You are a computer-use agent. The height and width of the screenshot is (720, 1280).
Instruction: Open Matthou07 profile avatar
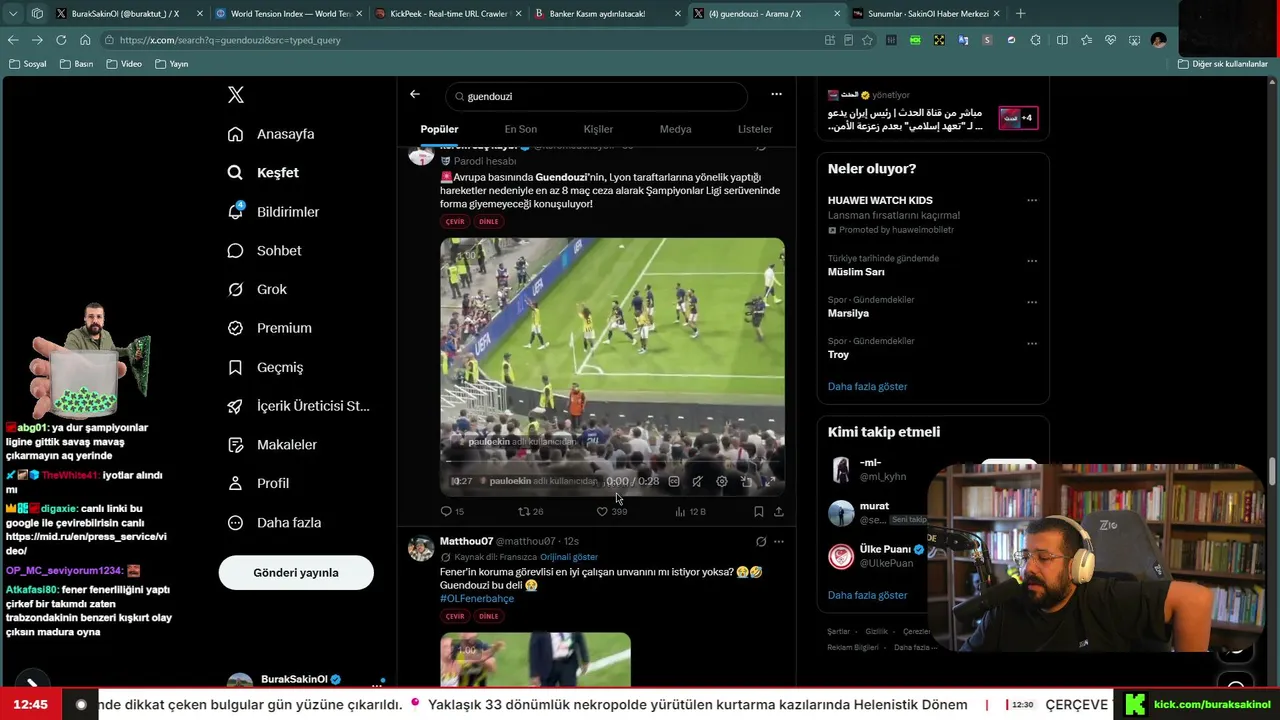click(x=422, y=548)
